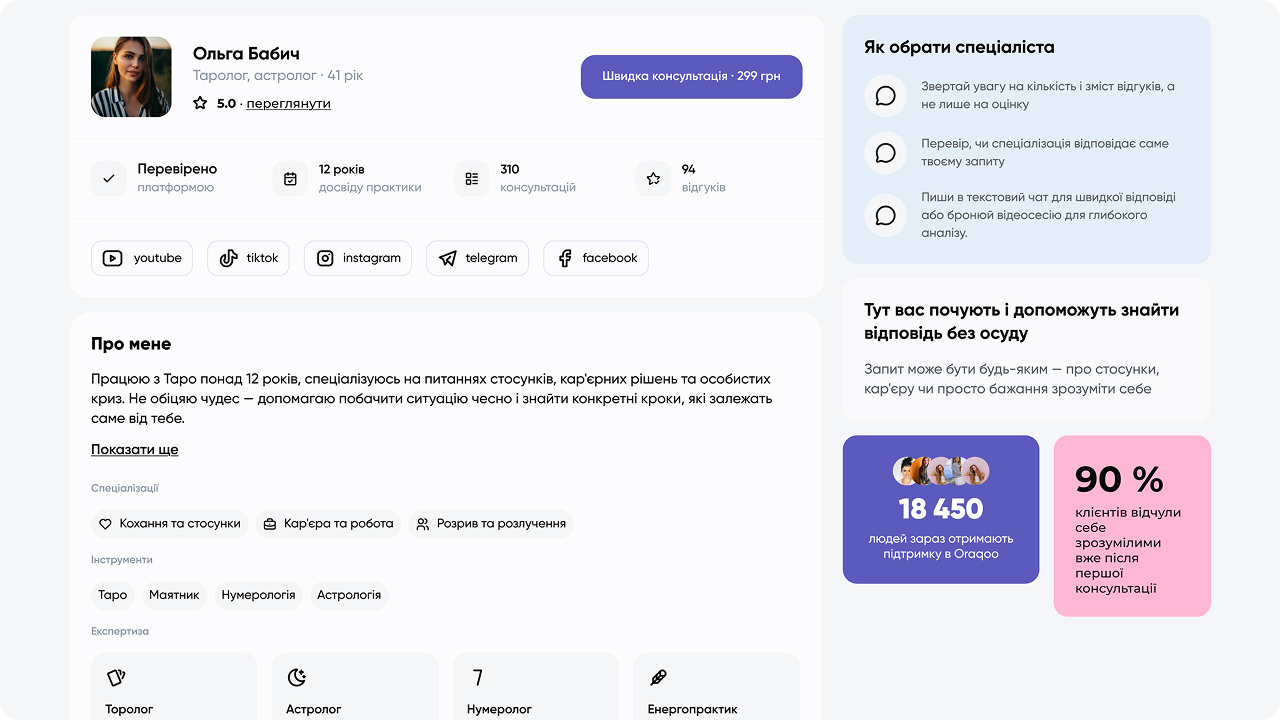The image size is (1280, 720).
Task: Click the 'Як обрати спеціаліста' heading
Action: coord(959,47)
